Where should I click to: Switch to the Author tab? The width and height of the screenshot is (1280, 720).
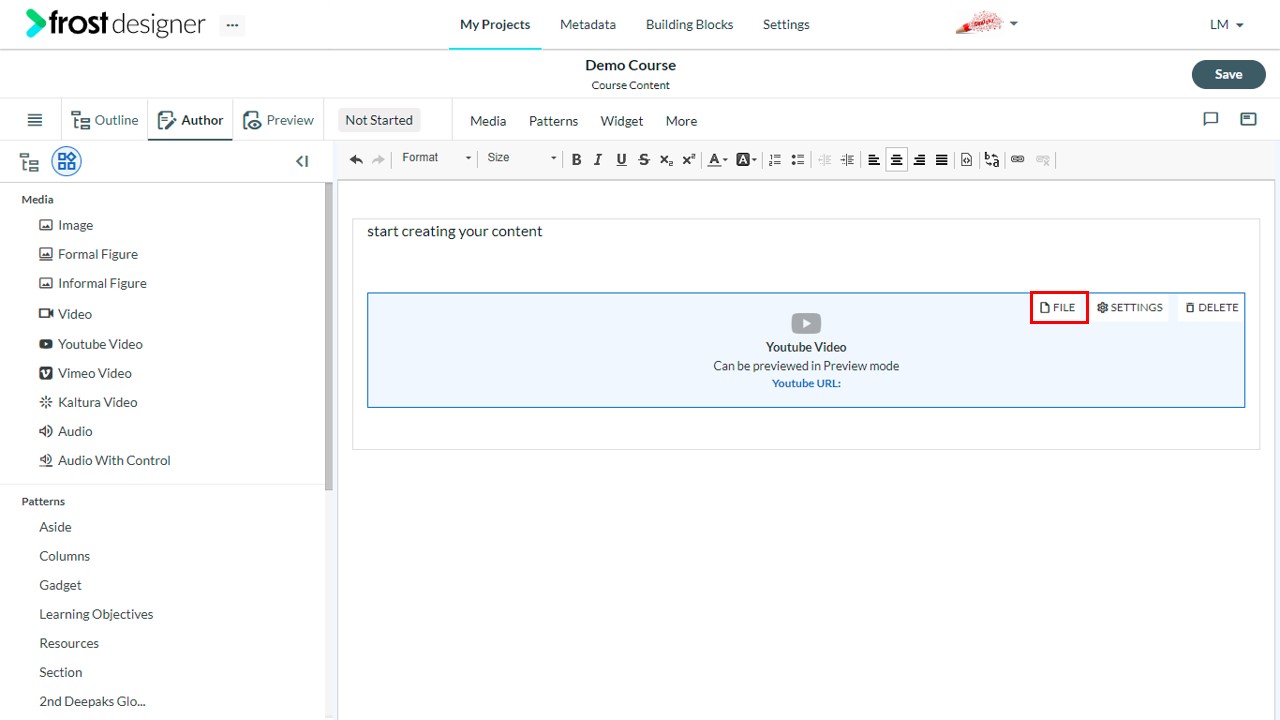(x=190, y=120)
